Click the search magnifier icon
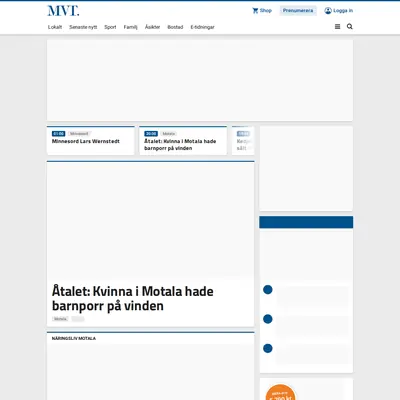400x400 pixels. [x=349, y=26]
